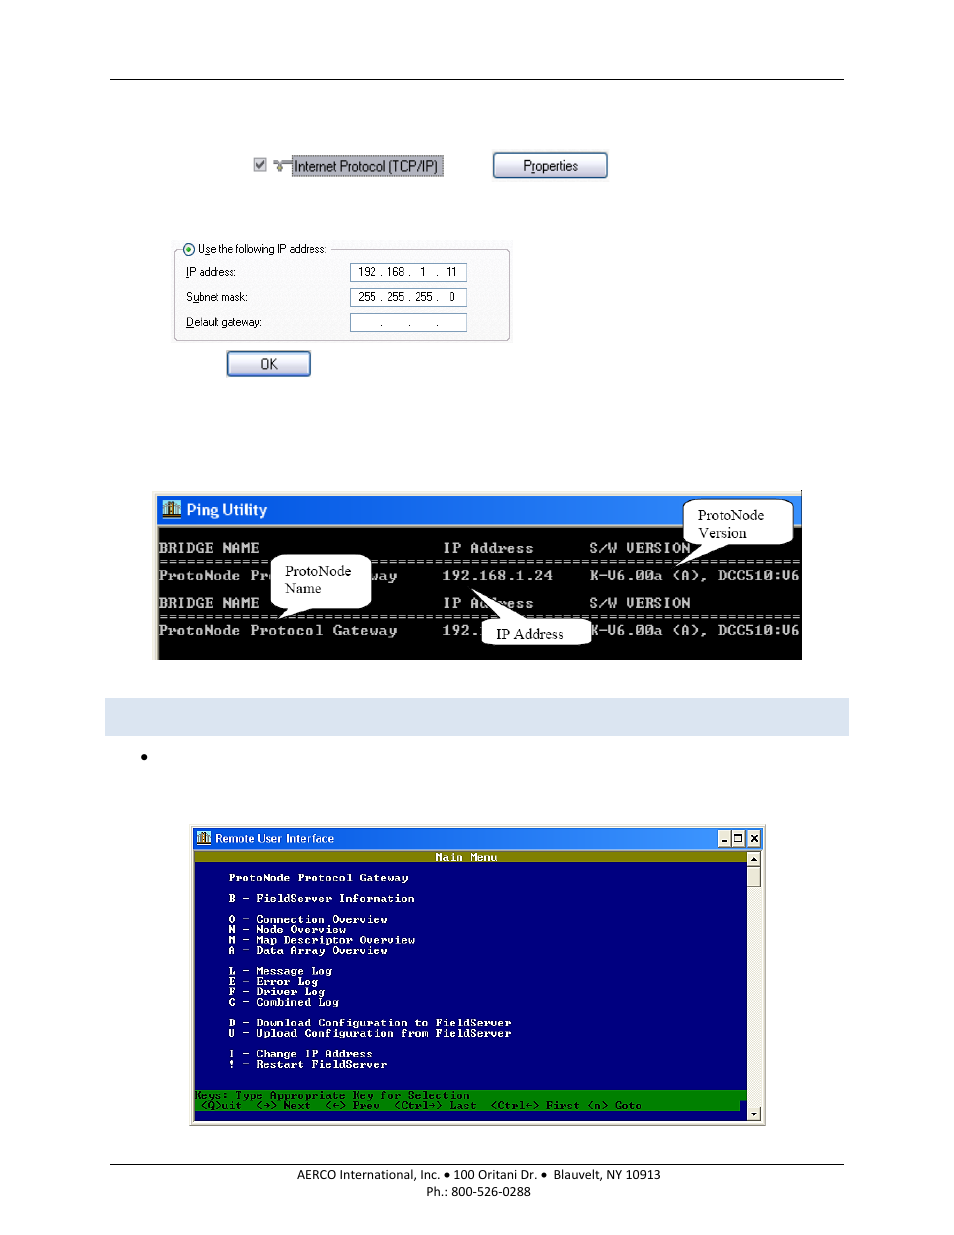Choose 'U - Upload Configuration from FieldServer'
This screenshot has height=1235, width=954.
click(x=370, y=1034)
